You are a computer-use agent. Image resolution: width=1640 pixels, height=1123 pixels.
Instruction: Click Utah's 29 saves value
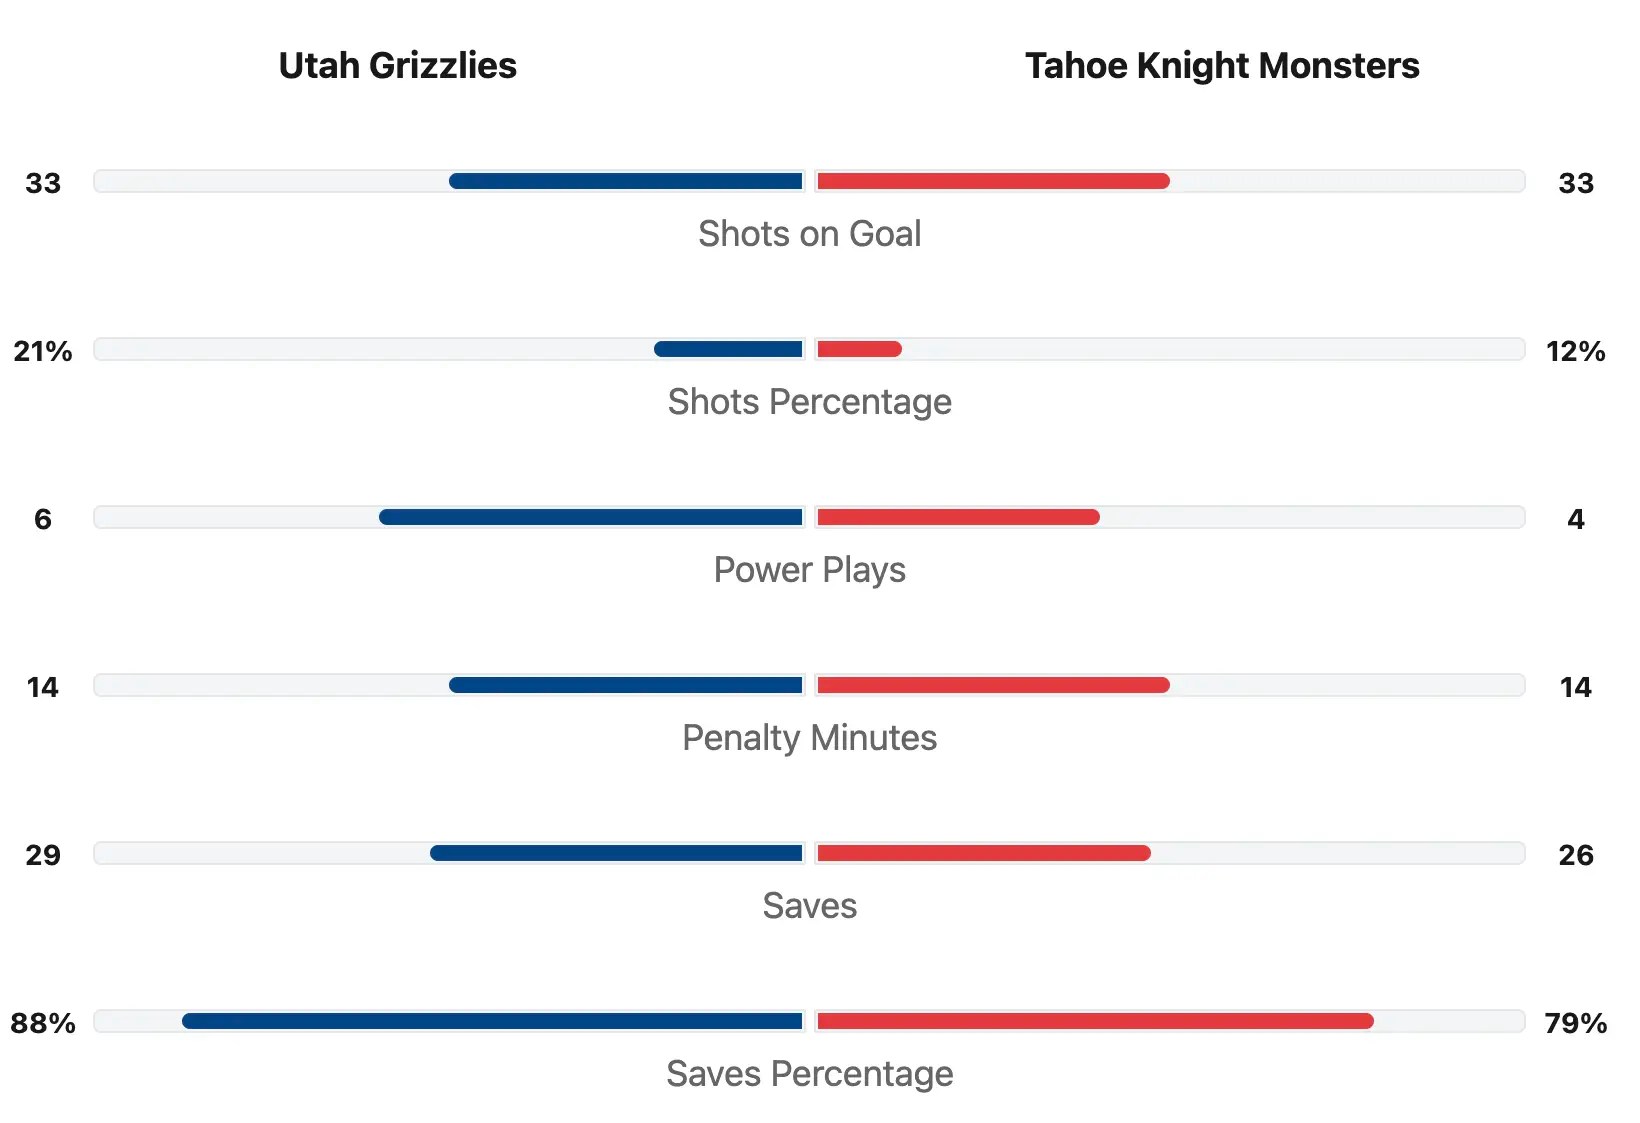click(x=43, y=855)
